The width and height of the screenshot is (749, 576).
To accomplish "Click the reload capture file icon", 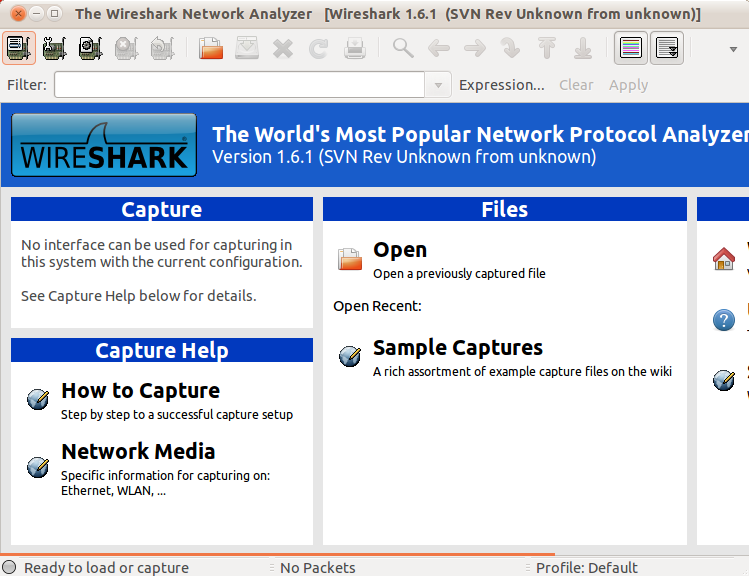I will [319, 48].
